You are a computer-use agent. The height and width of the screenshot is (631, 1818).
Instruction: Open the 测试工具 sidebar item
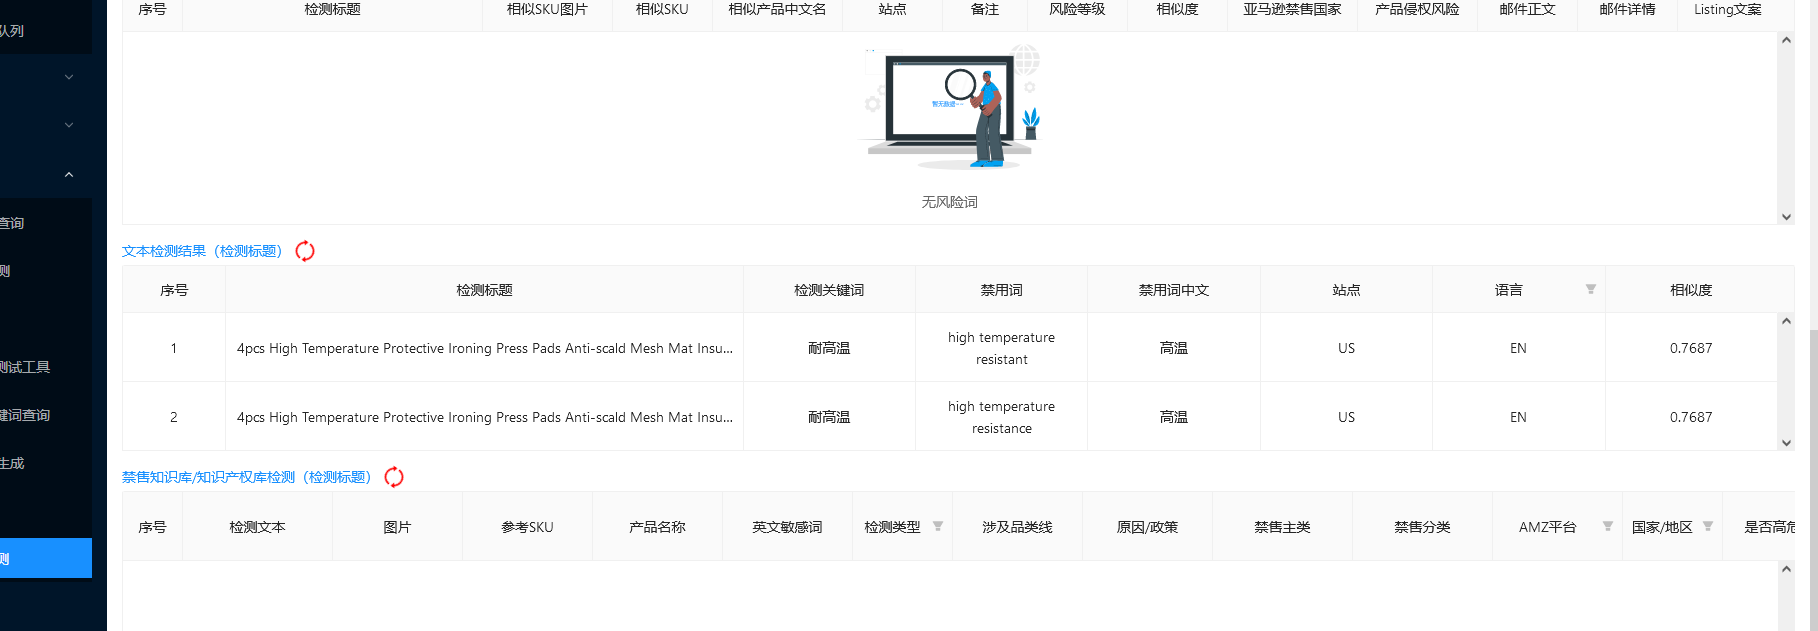coord(25,367)
